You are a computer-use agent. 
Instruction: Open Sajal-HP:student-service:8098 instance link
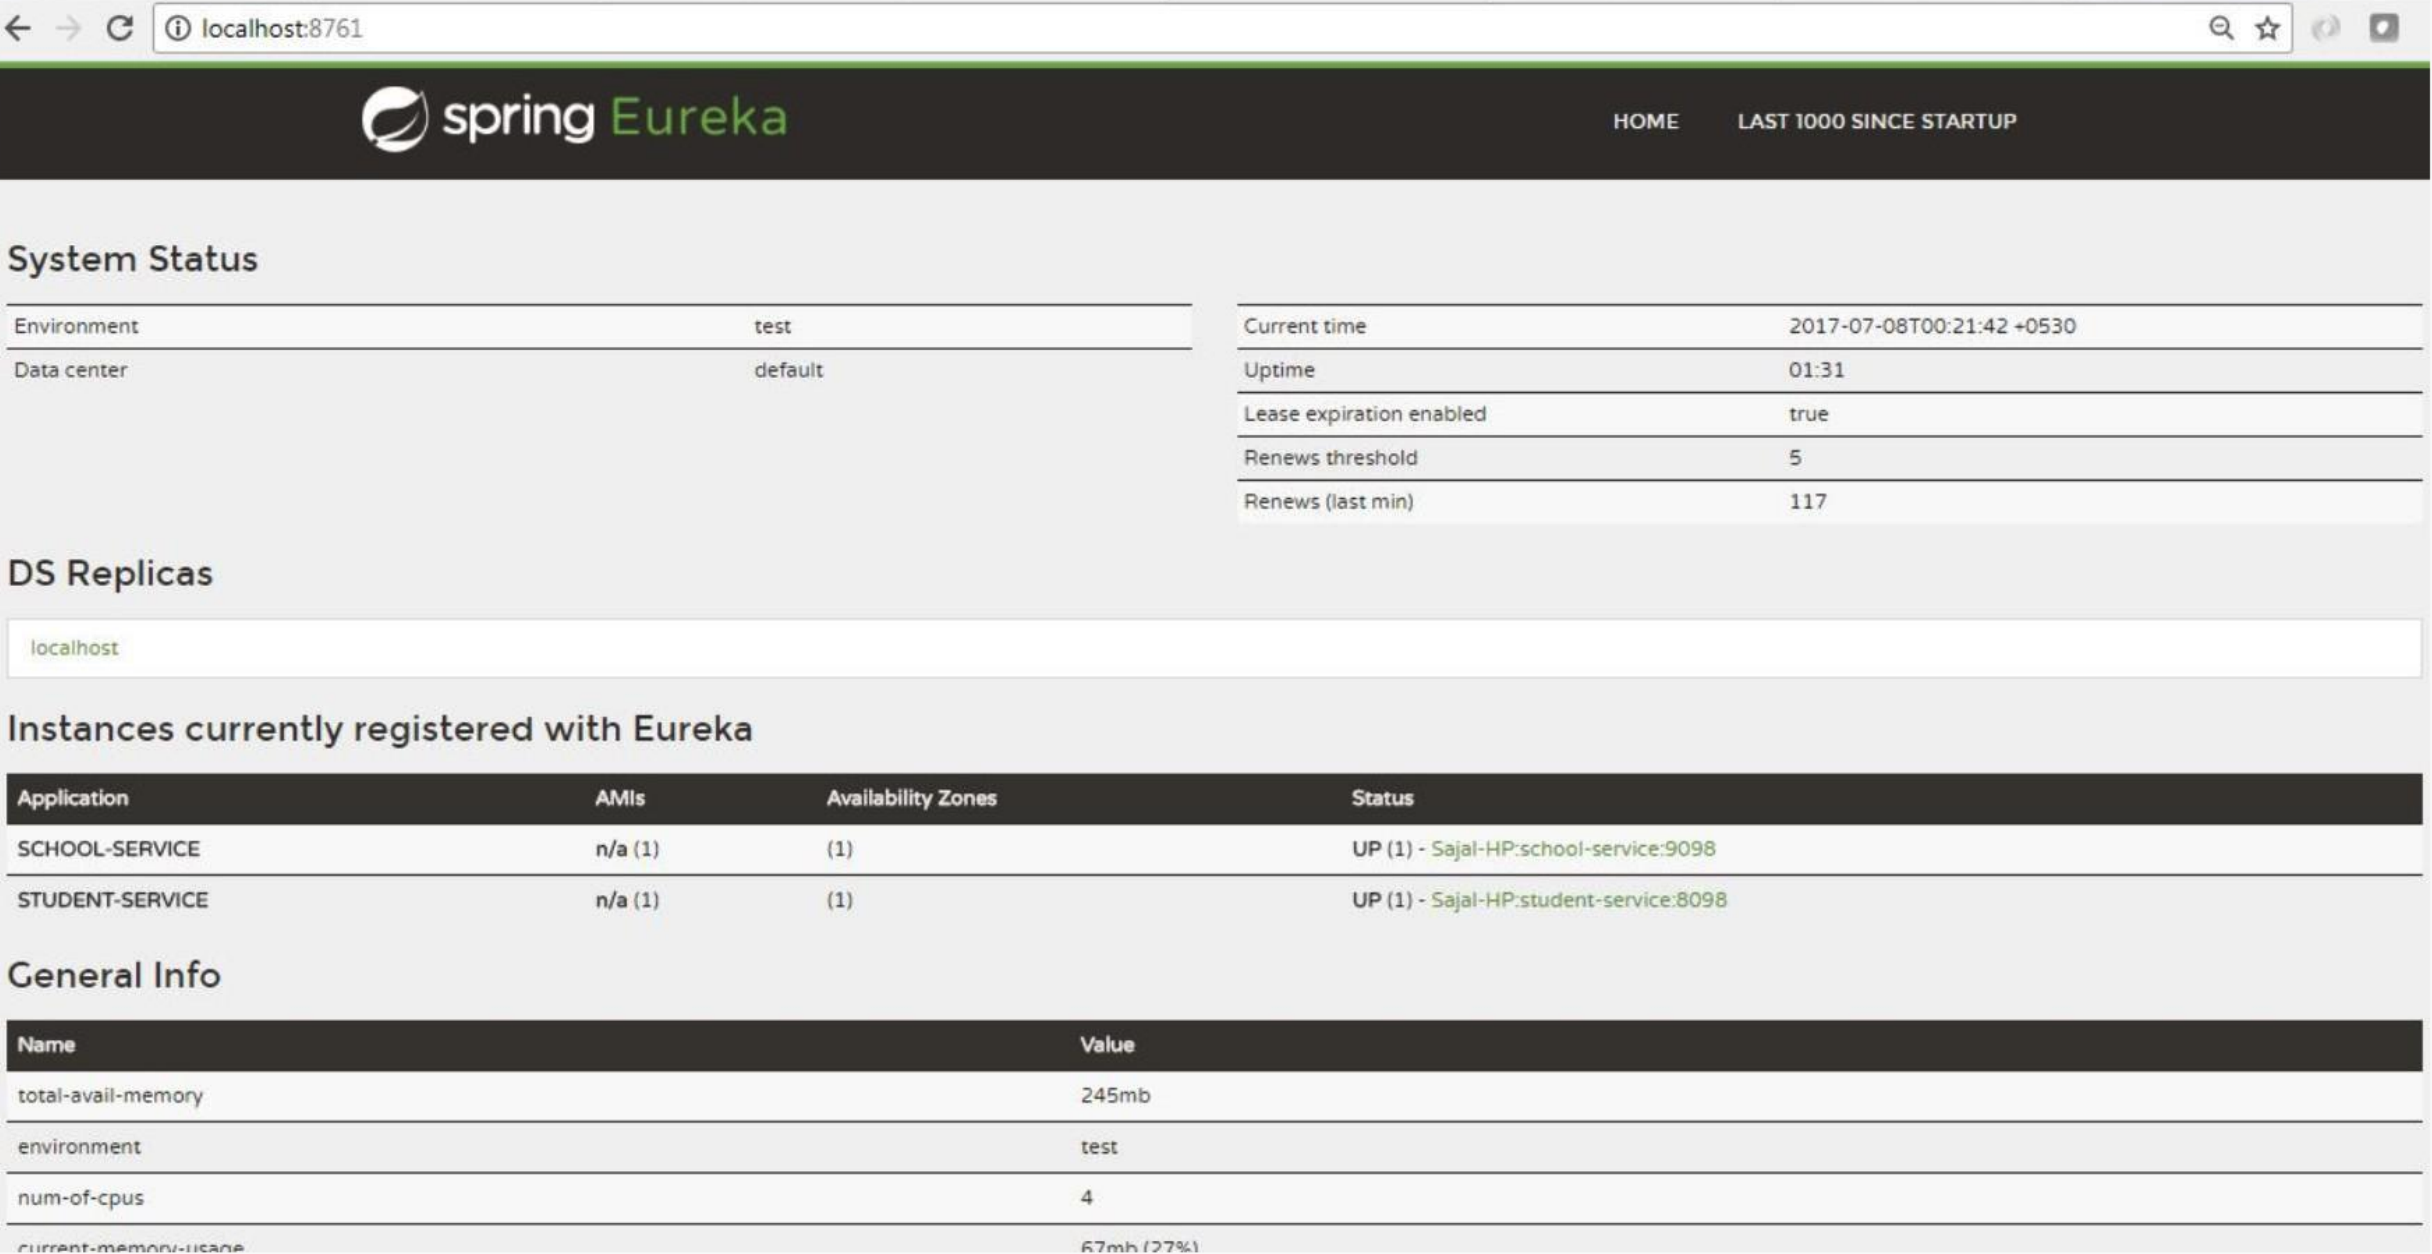[1578, 900]
